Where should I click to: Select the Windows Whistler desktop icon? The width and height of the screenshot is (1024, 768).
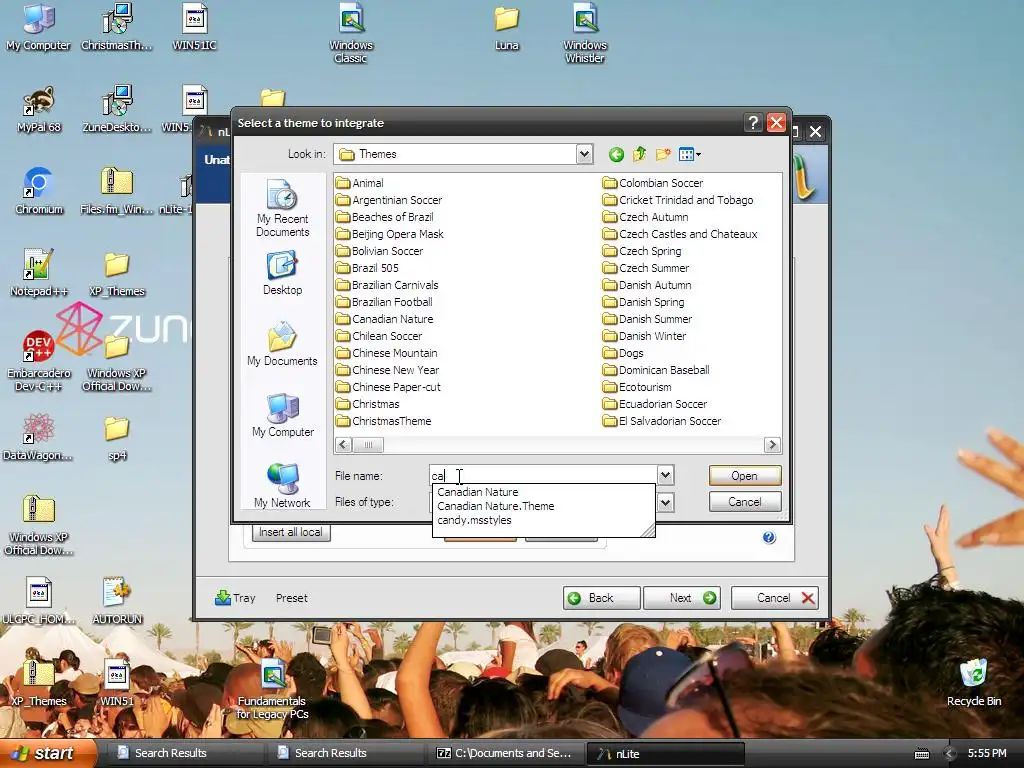pos(584,34)
